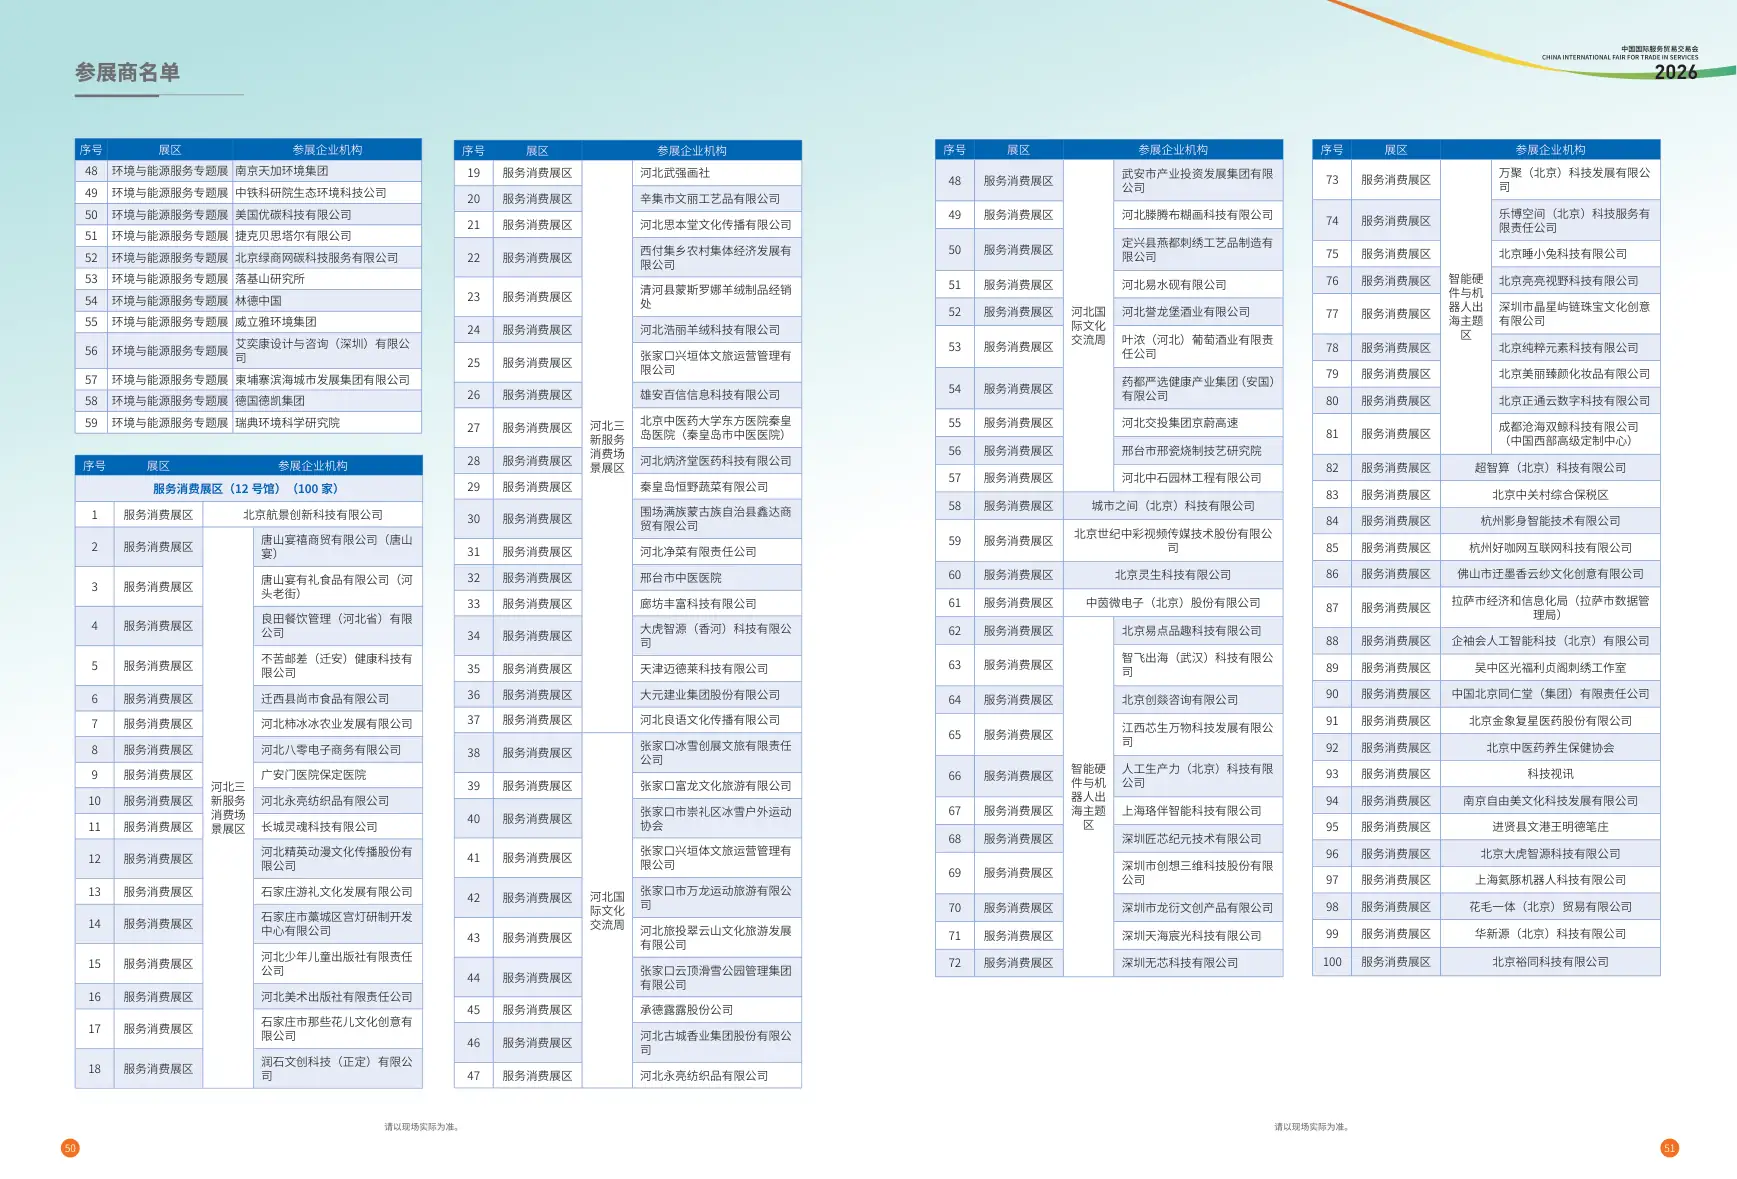Click the orange page number 50 badge
This screenshot has width=1737, height=1179.
coord(70,1148)
